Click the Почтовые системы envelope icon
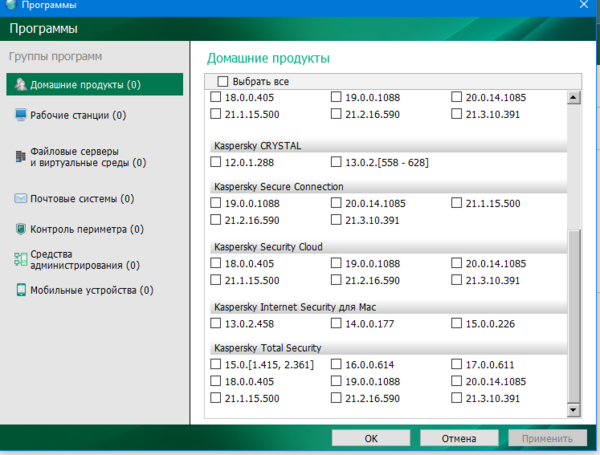 pyautogui.click(x=20, y=199)
